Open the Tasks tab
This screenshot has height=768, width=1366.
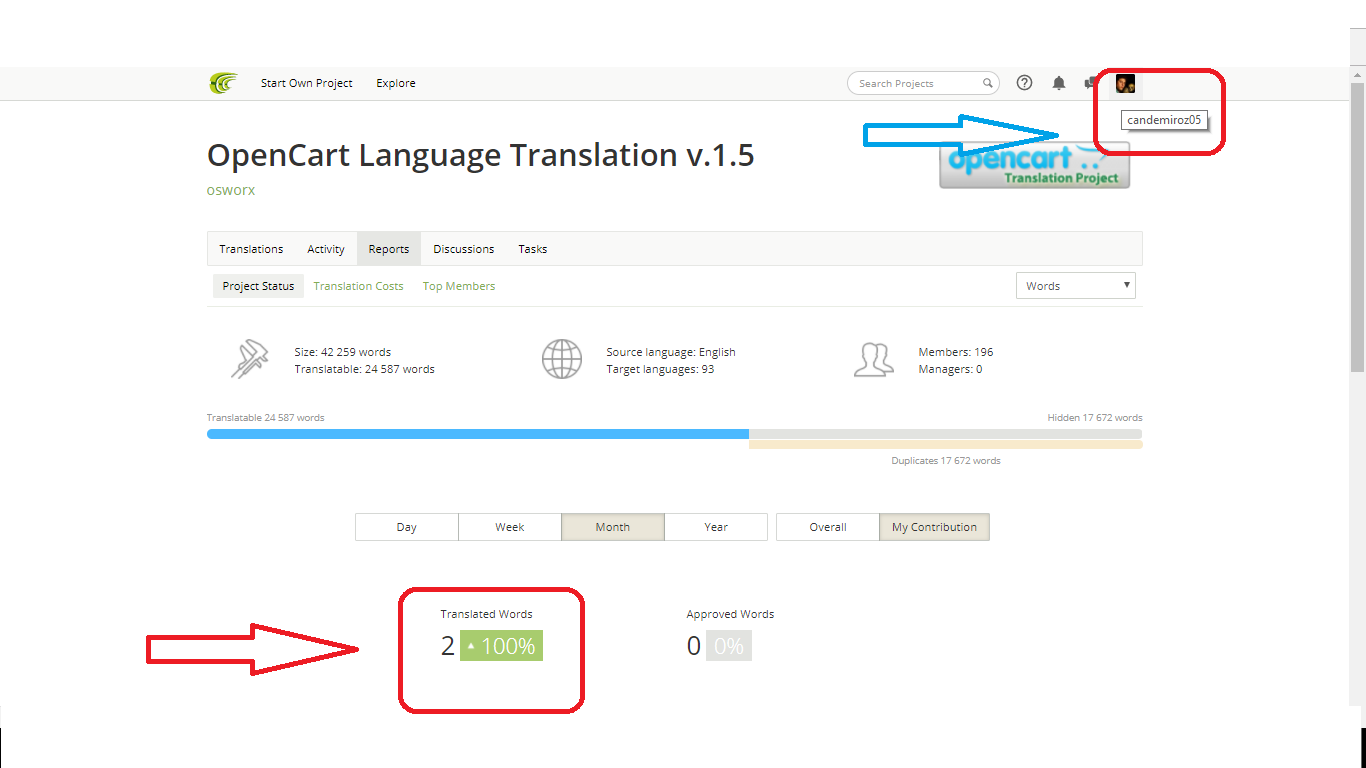pos(533,249)
